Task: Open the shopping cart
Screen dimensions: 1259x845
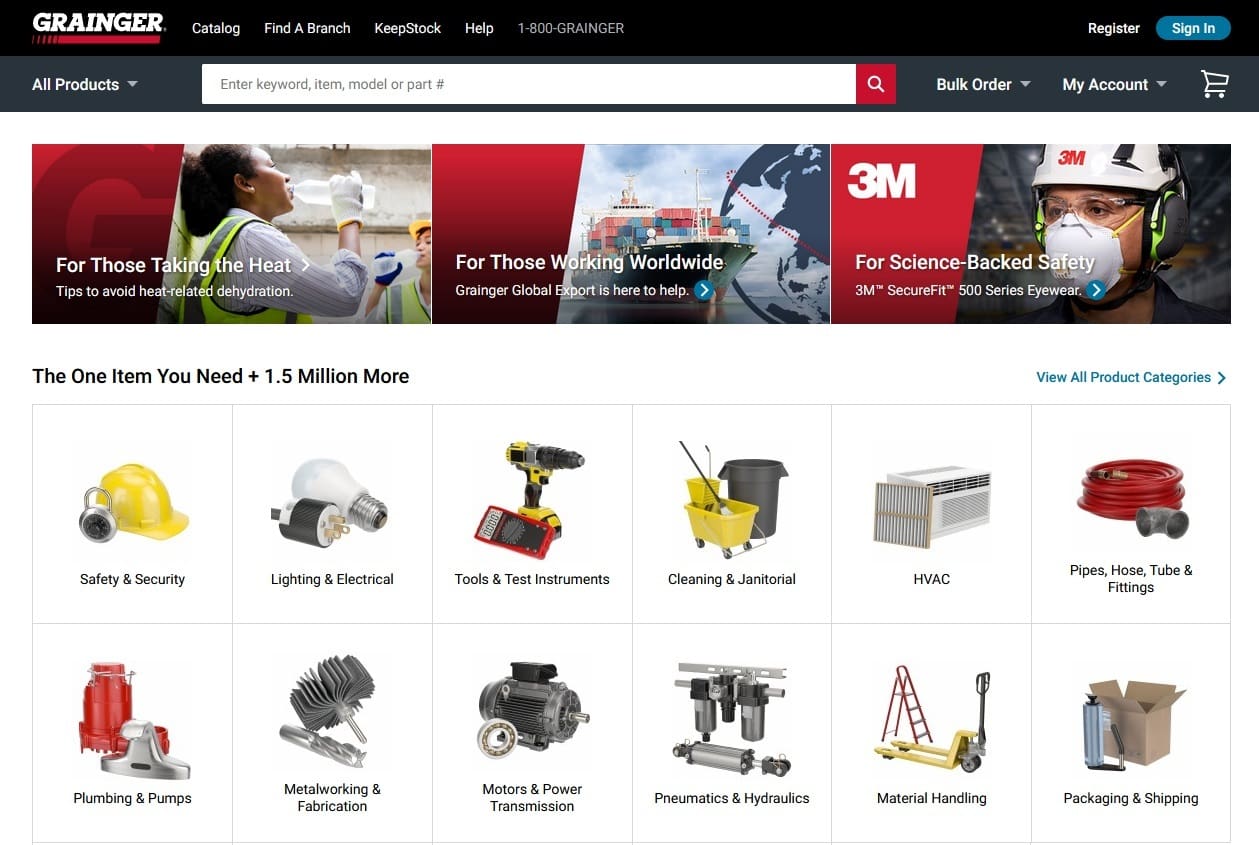Action: point(1213,84)
